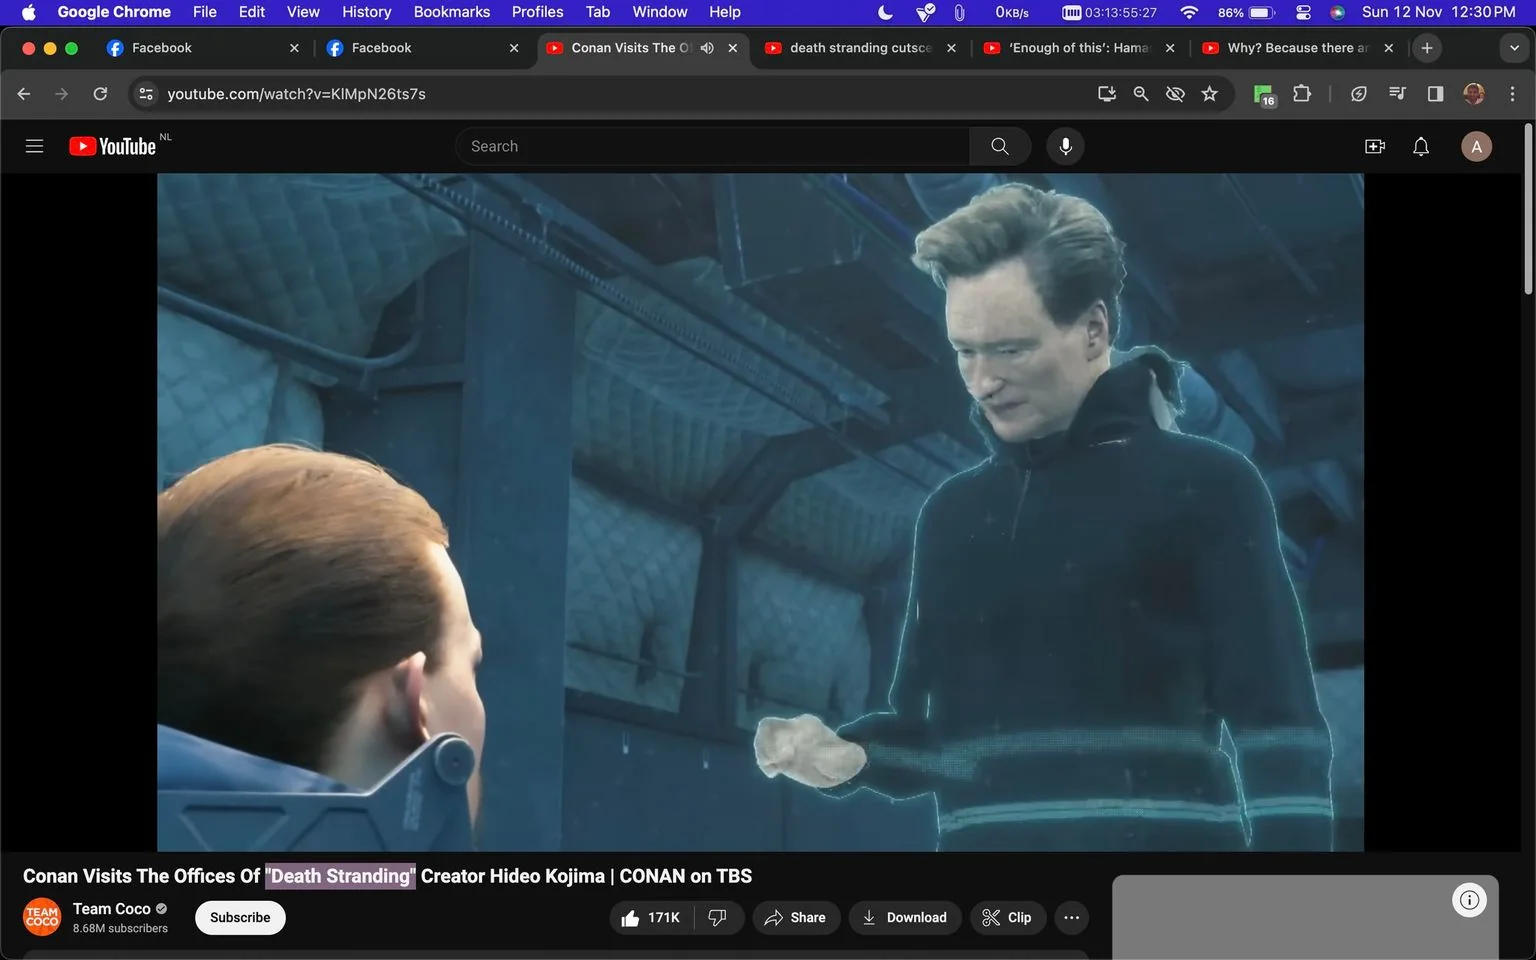
Task: View site information icon in address bar
Action: tap(146, 94)
